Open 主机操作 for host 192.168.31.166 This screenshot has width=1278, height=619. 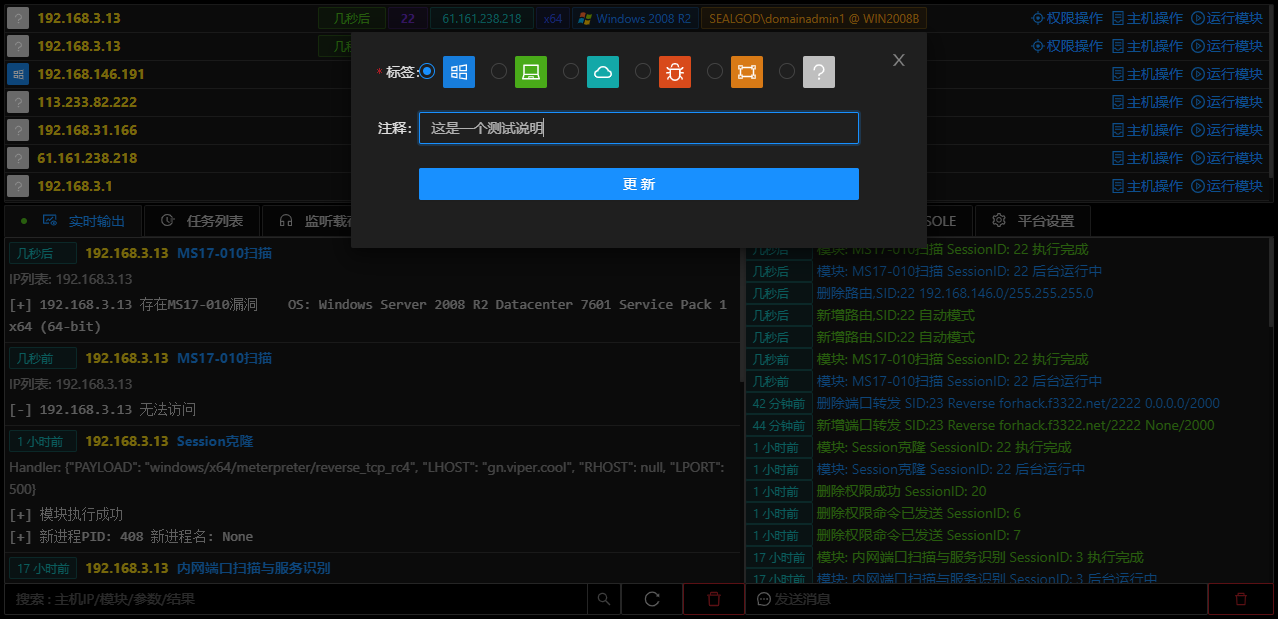pyautogui.click(x=1147, y=130)
